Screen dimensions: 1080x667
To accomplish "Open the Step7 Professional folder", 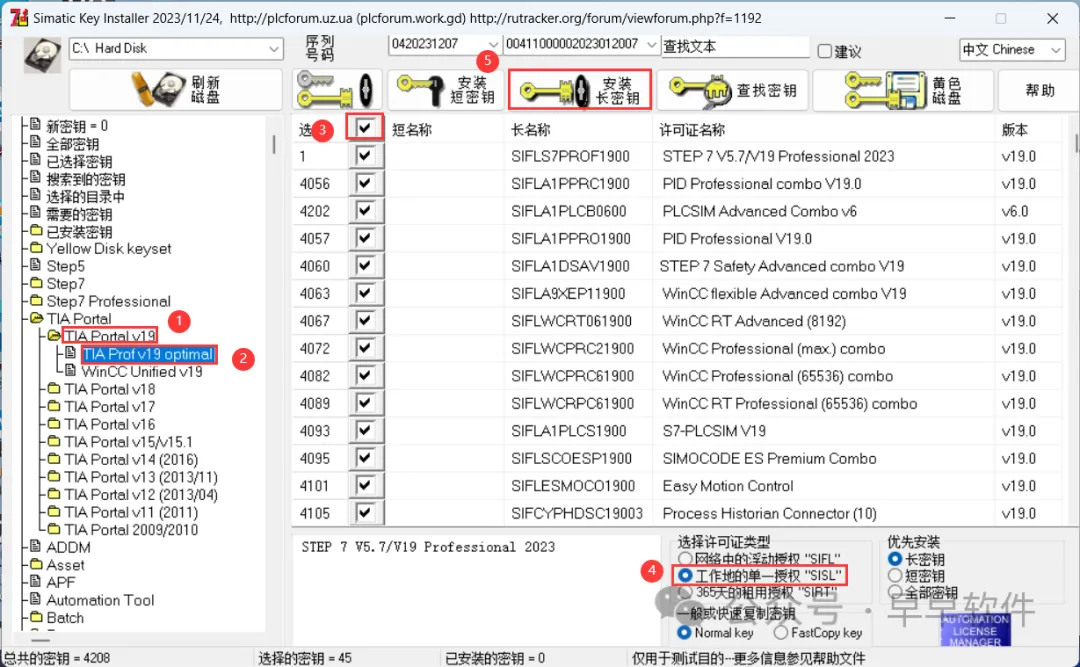I will (108, 301).
